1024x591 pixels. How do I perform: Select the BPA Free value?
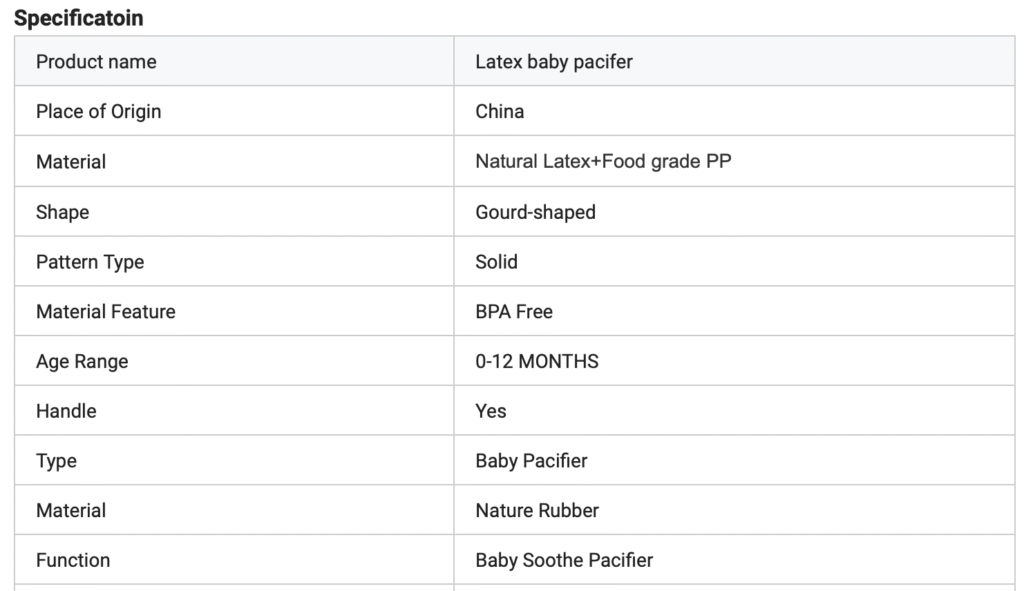tap(514, 312)
